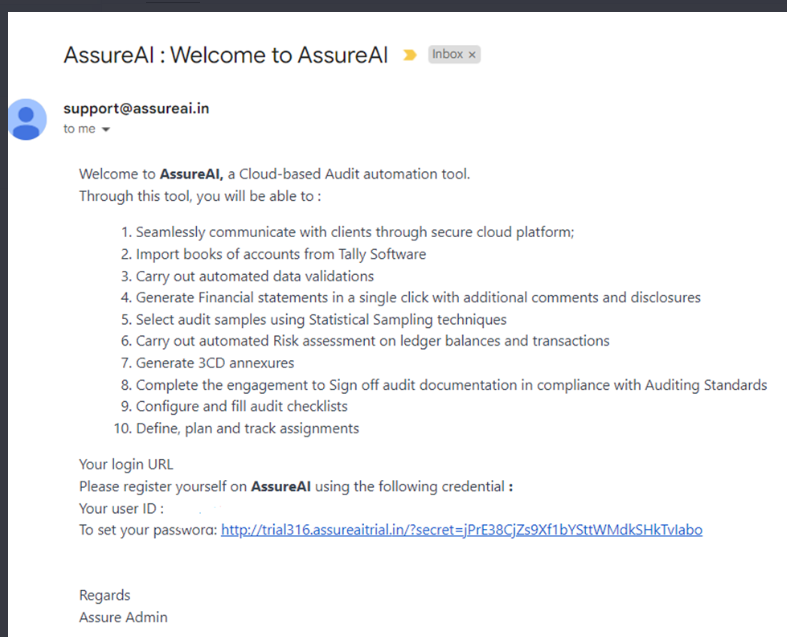Click the Inbox label chip
787x637 pixels.
point(447,55)
